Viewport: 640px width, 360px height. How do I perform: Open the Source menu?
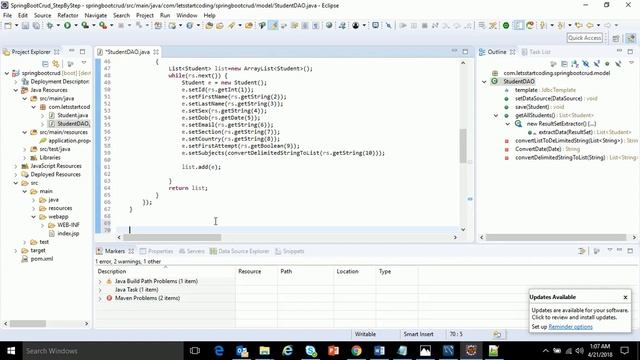click(42, 16)
